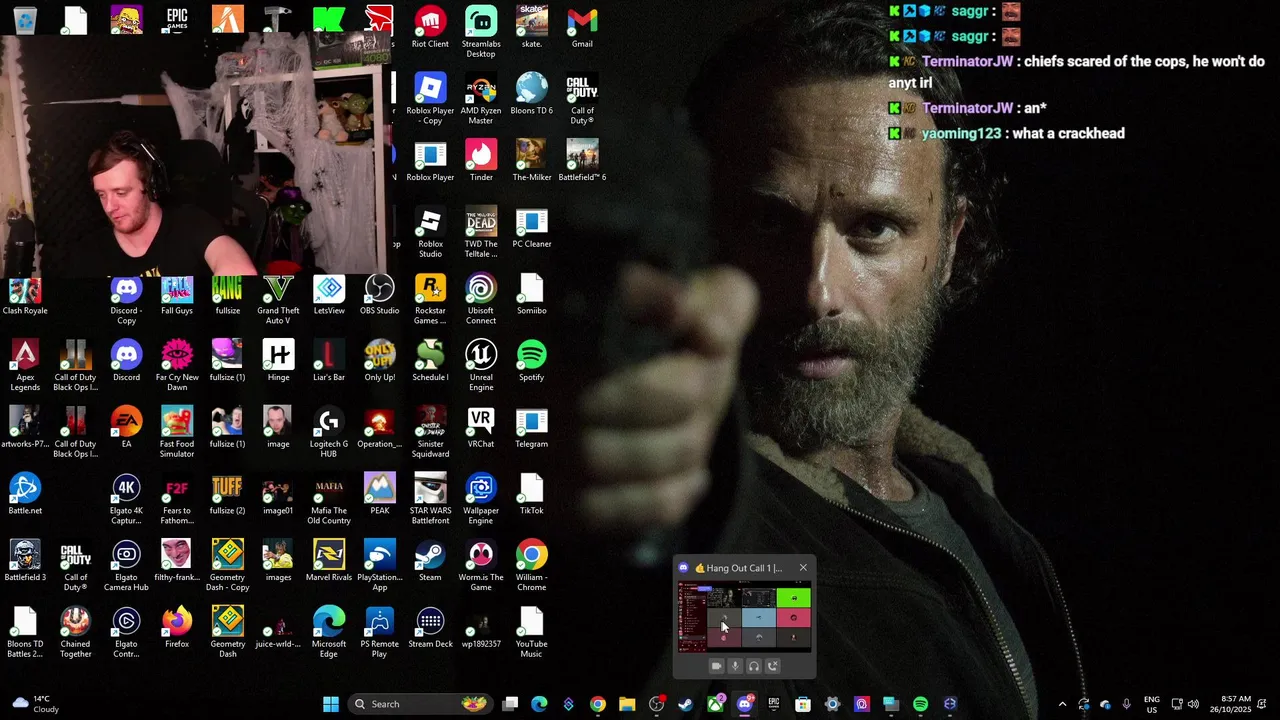This screenshot has height=720, width=1280.
Task: Select Battlefield 6 desktop icon
Action: pyautogui.click(x=582, y=160)
